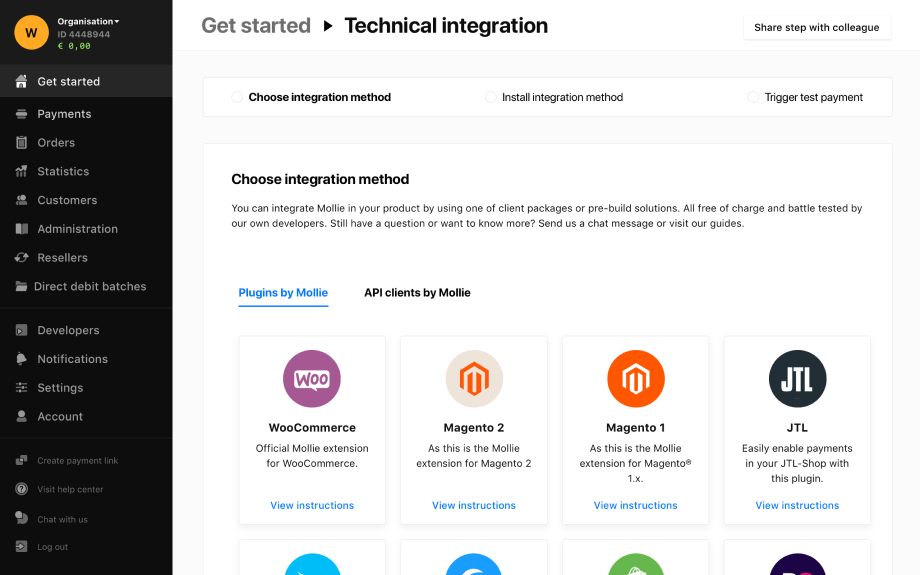
Task: Click the Notifications bell icon
Action: [x=21, y=359]
